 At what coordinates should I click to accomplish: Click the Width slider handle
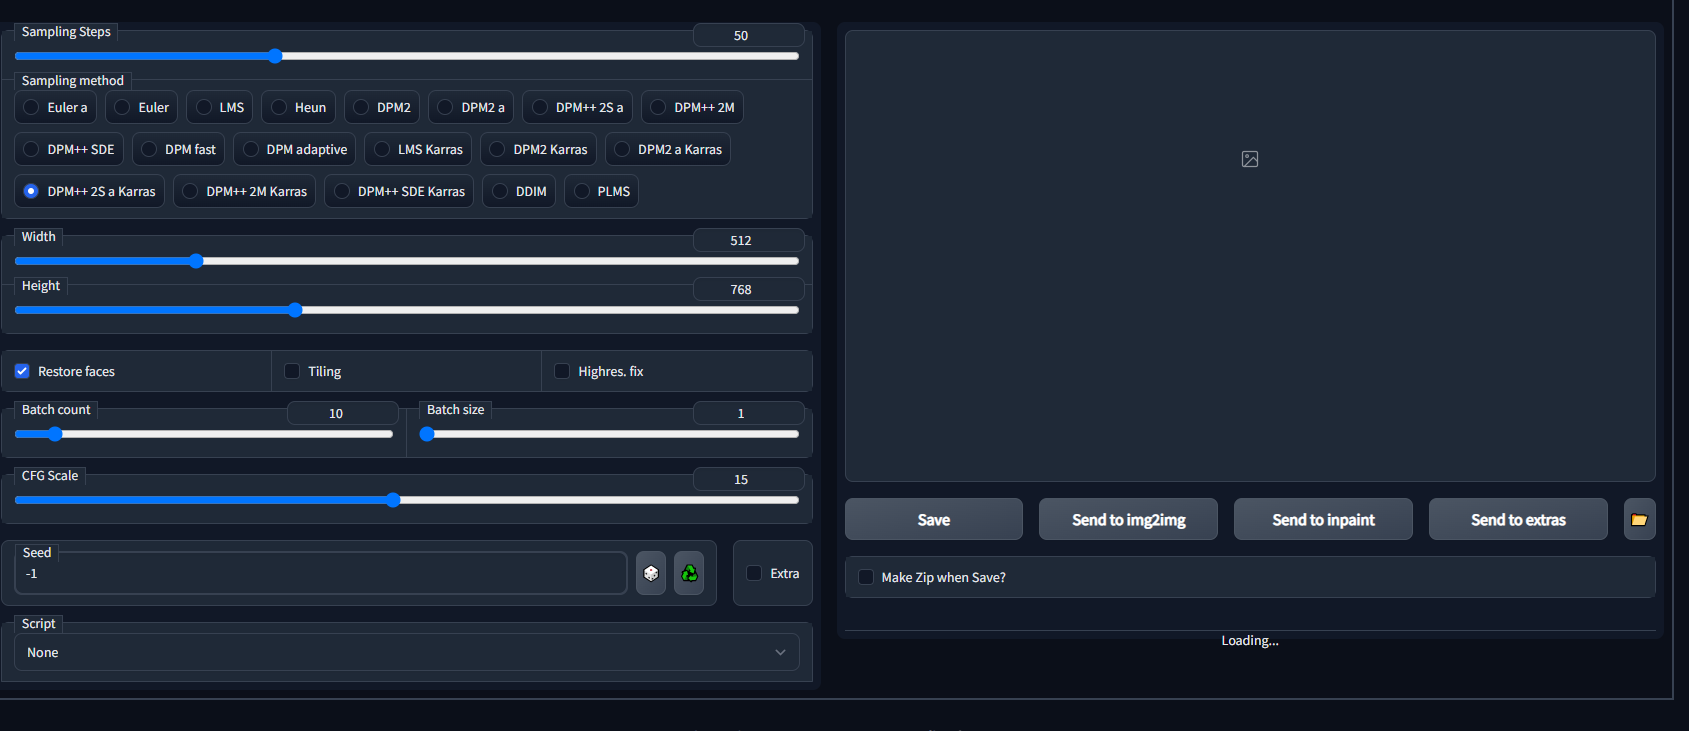[196, 261]
